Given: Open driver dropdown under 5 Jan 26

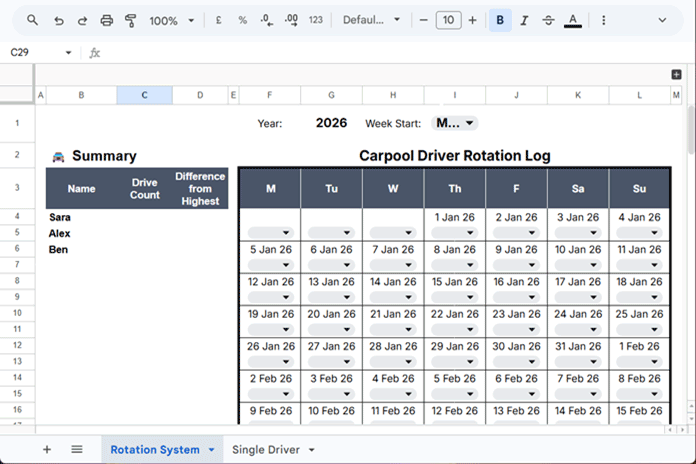Looking at the screenshot, I should pos(270,265).
